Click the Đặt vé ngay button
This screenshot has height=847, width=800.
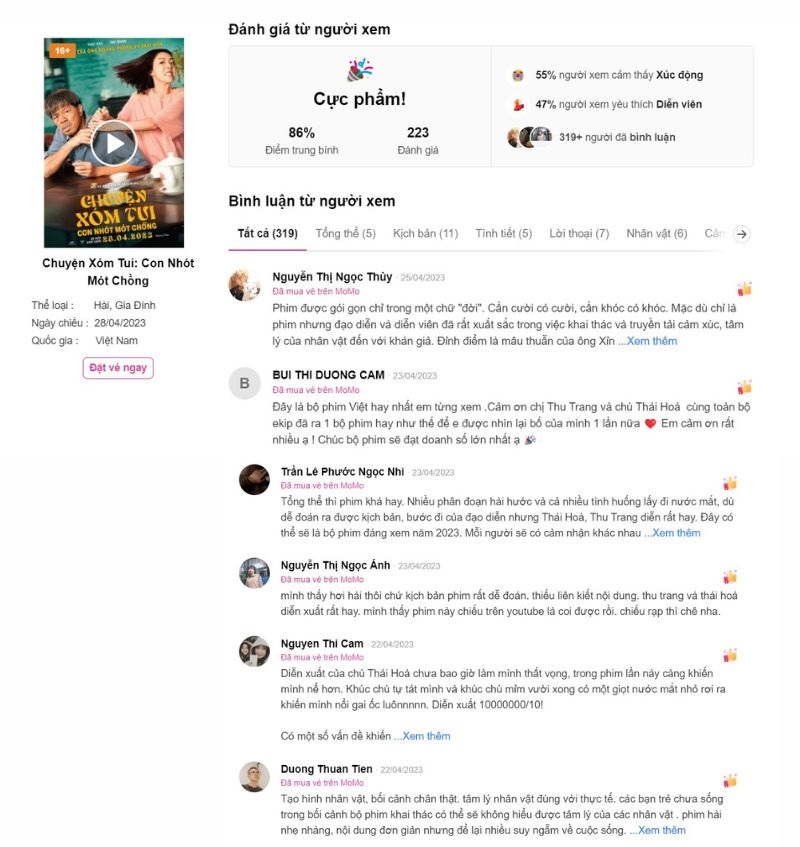(118, 368)
